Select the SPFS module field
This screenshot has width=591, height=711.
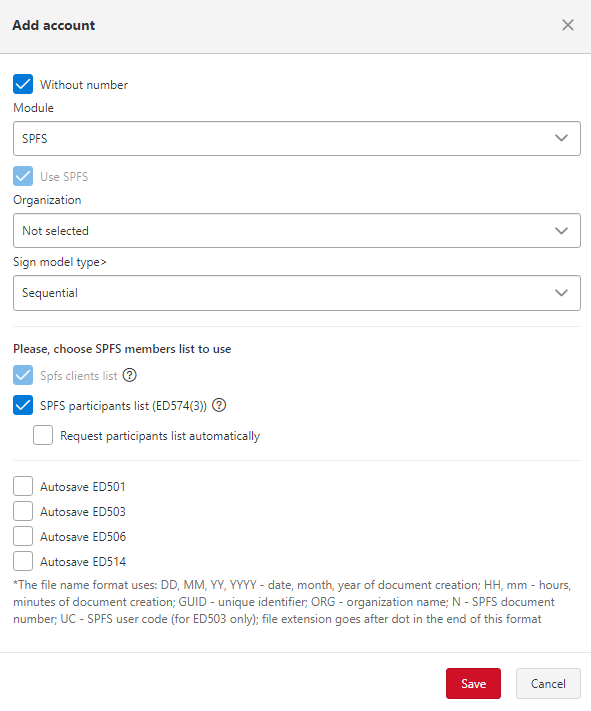pyautogui.click(x=297, y=138)
